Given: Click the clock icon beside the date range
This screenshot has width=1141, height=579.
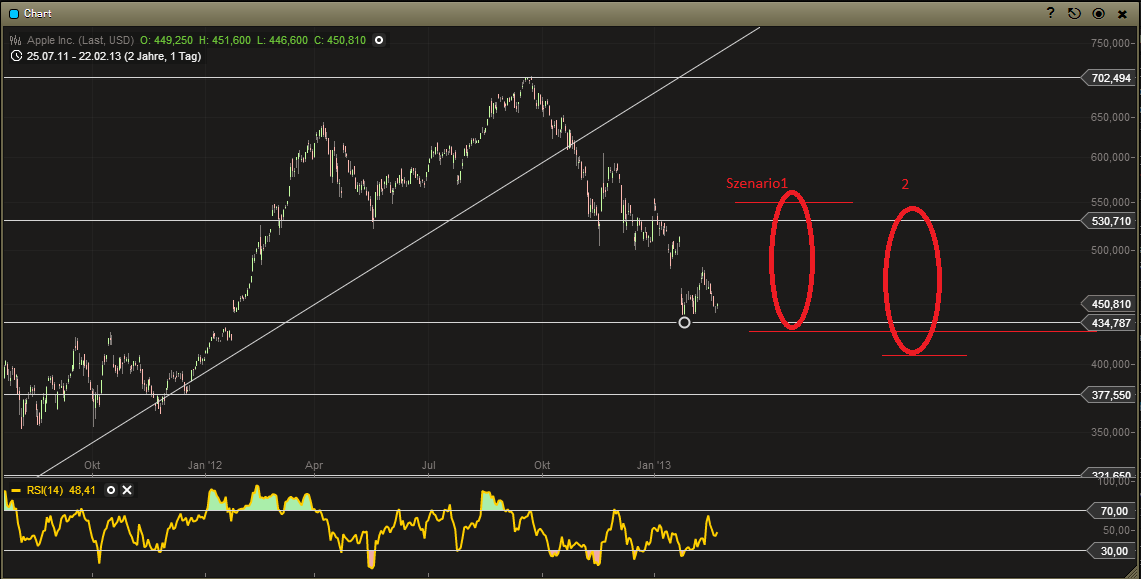Looking at the screenshot, I should coord(16,56).
